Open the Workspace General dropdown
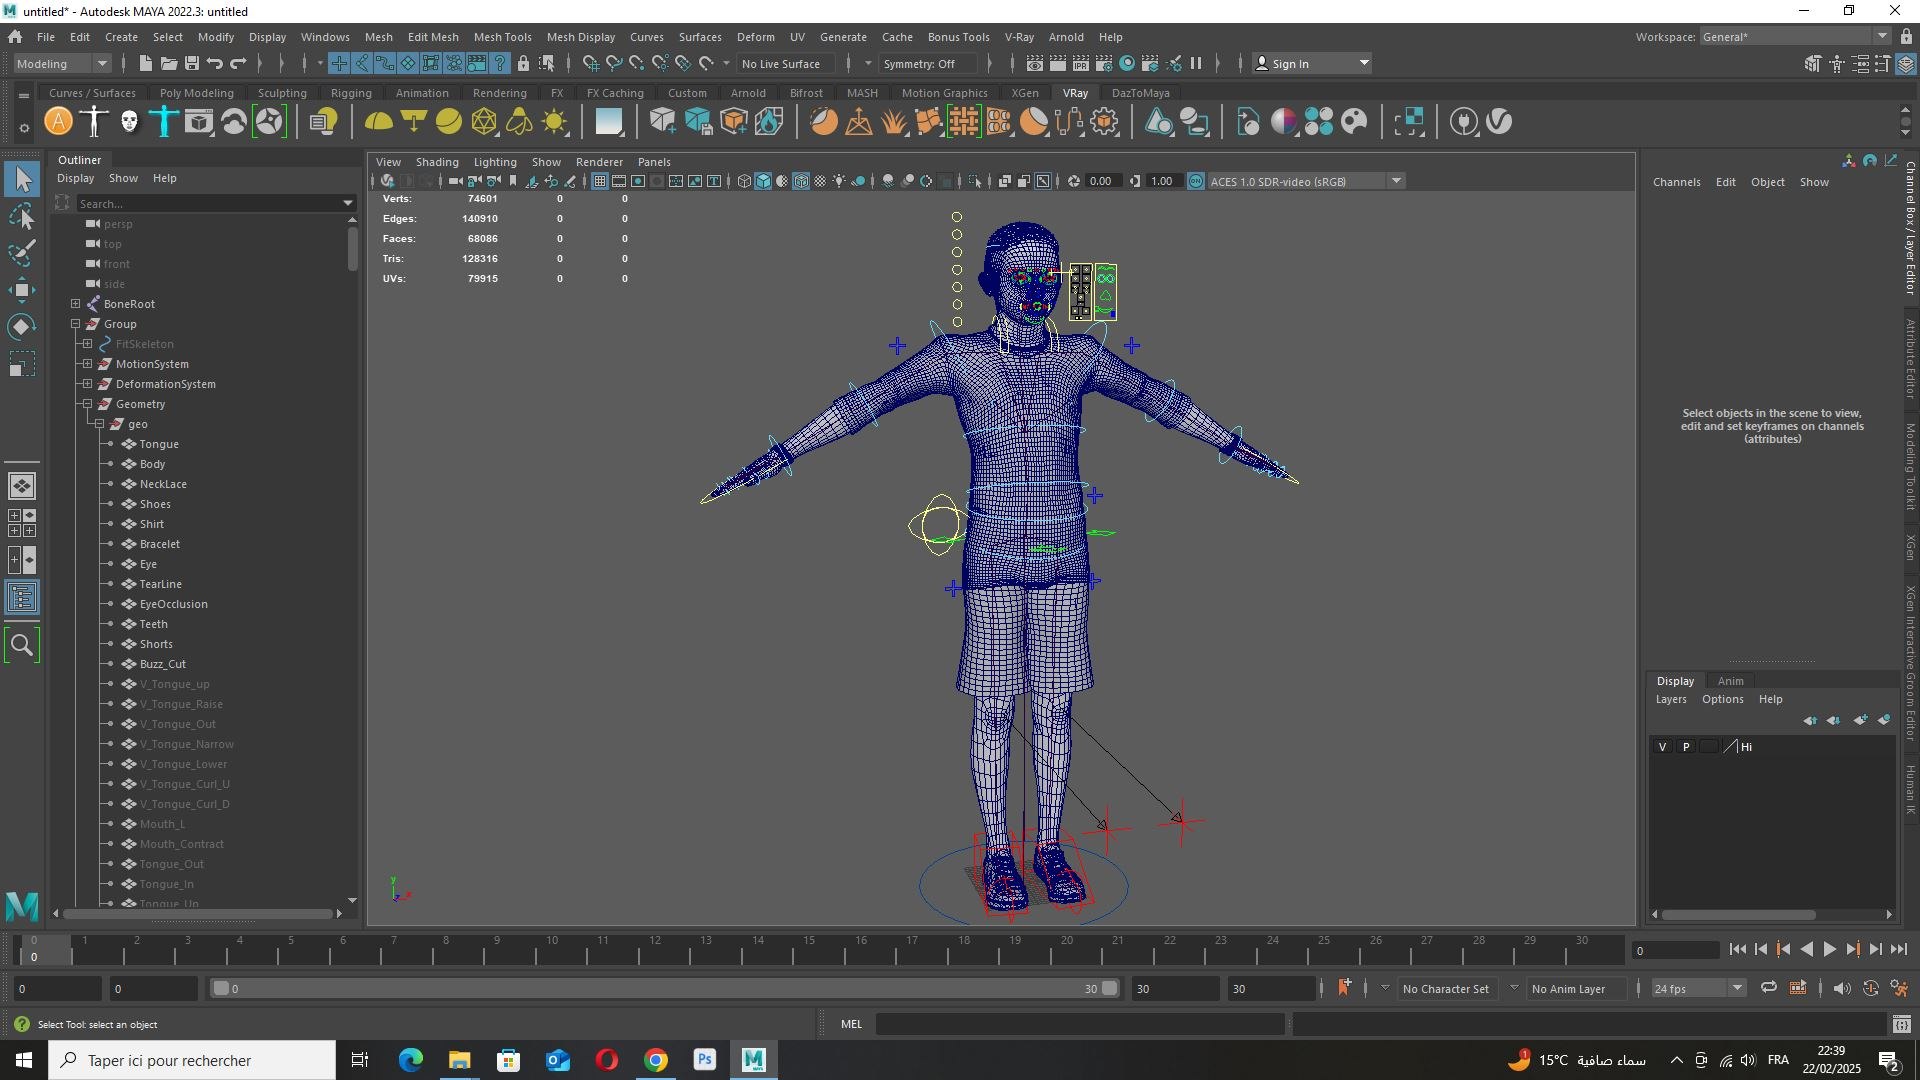Screen dimensions: 1920x1080 pos(1794,37)
